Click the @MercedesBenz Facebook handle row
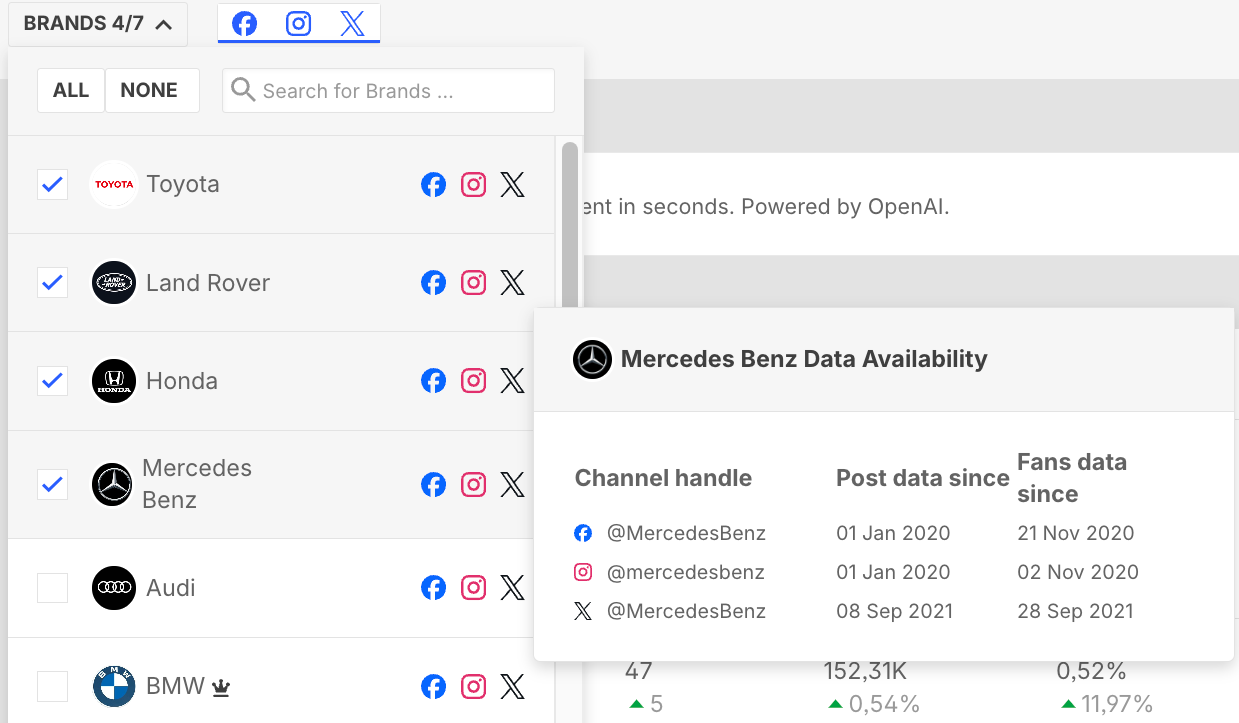 687,532
